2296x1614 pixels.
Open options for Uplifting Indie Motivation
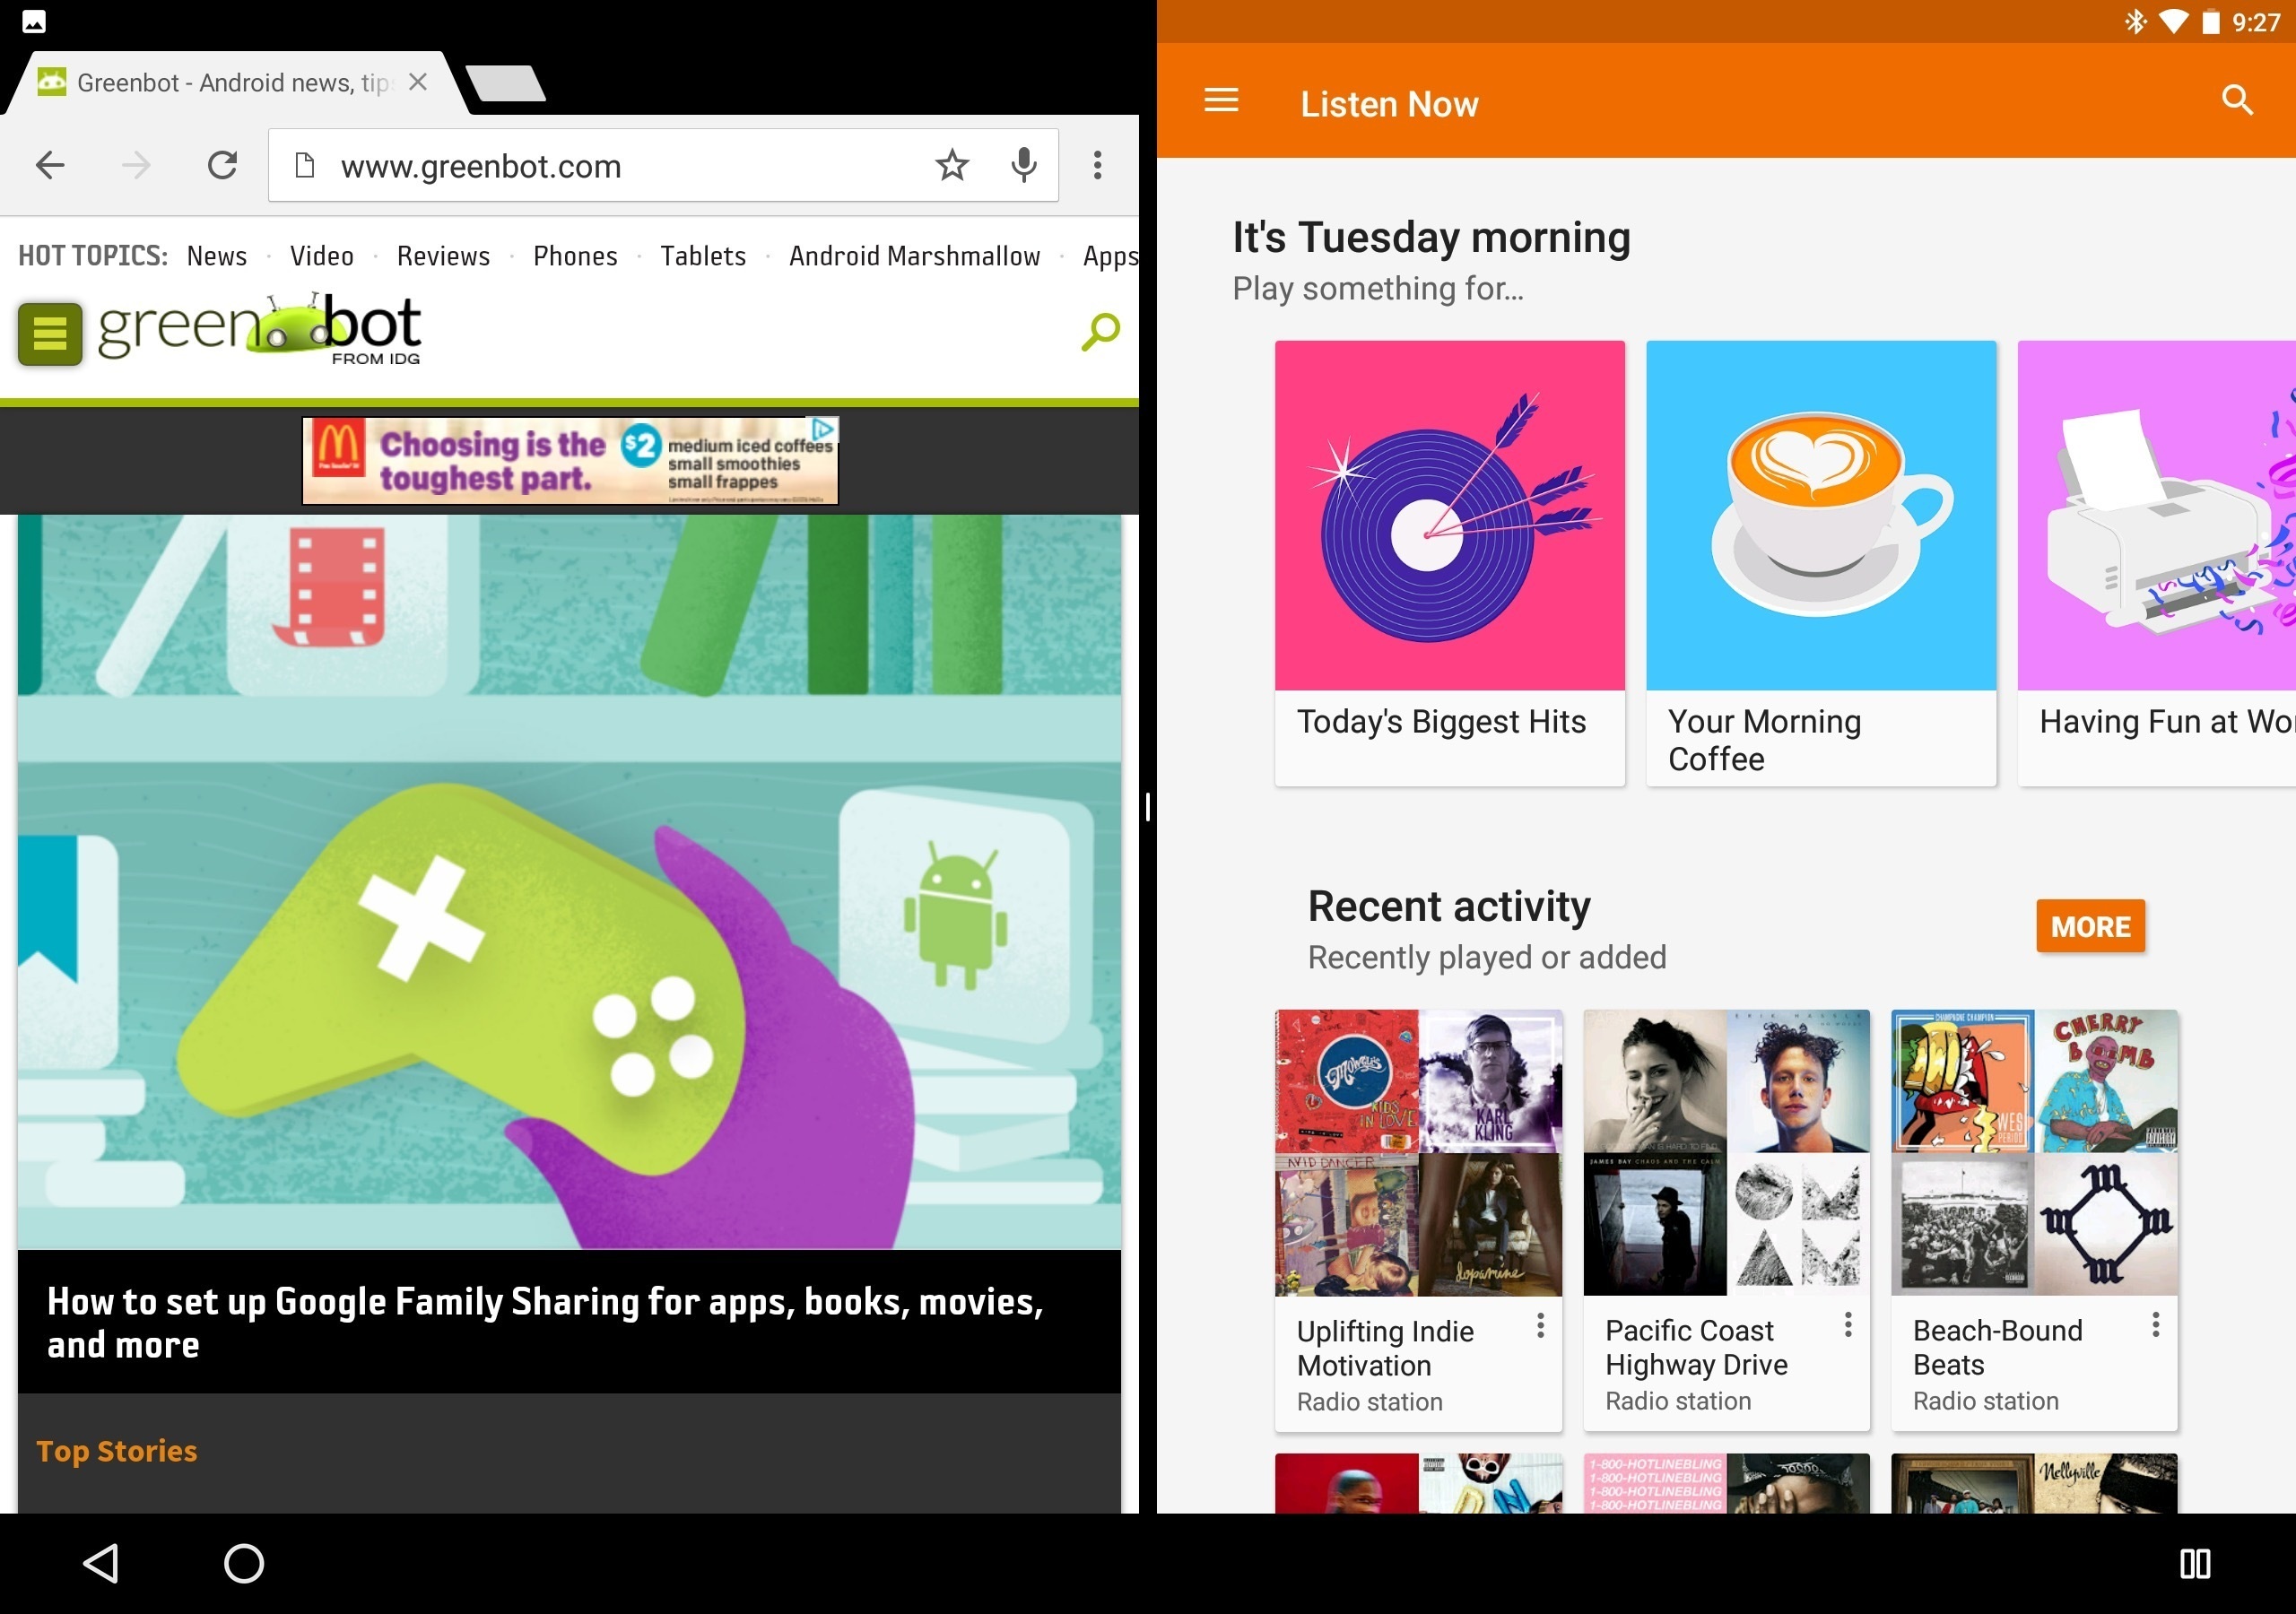[x=1540, y=1326]
